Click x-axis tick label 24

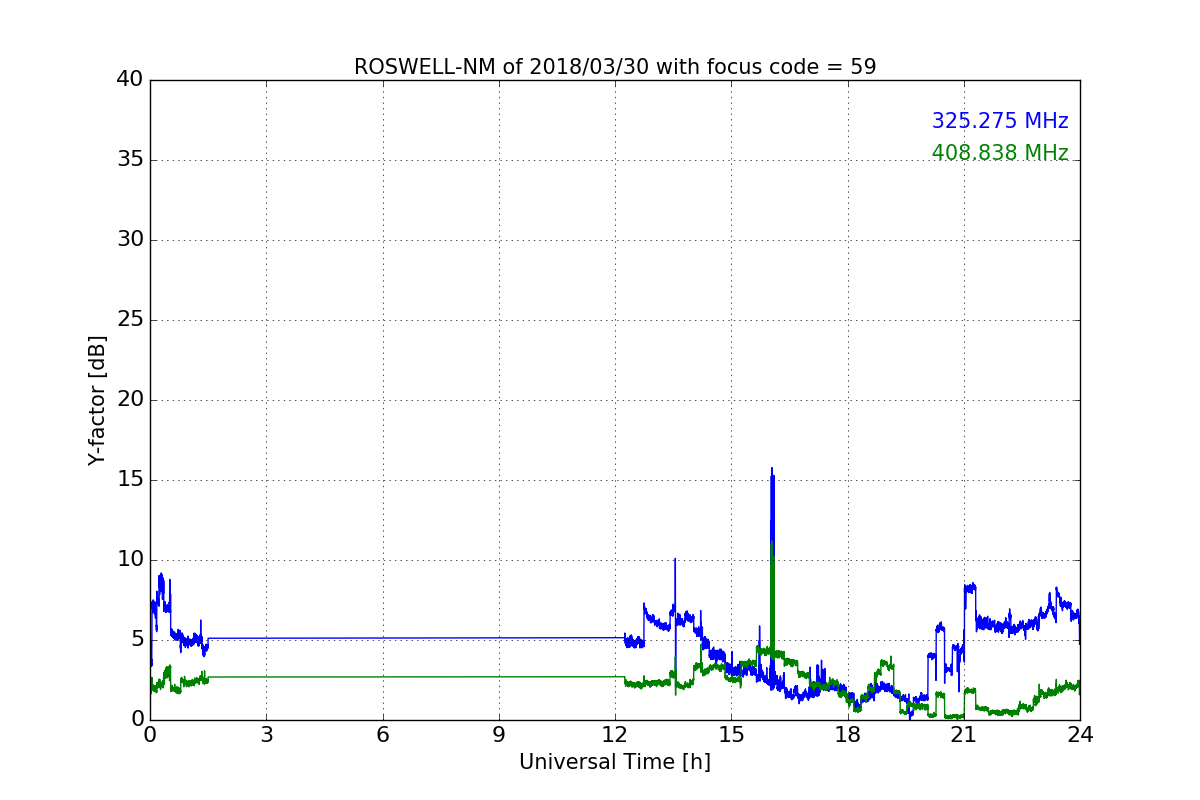tap(1080, 735)
